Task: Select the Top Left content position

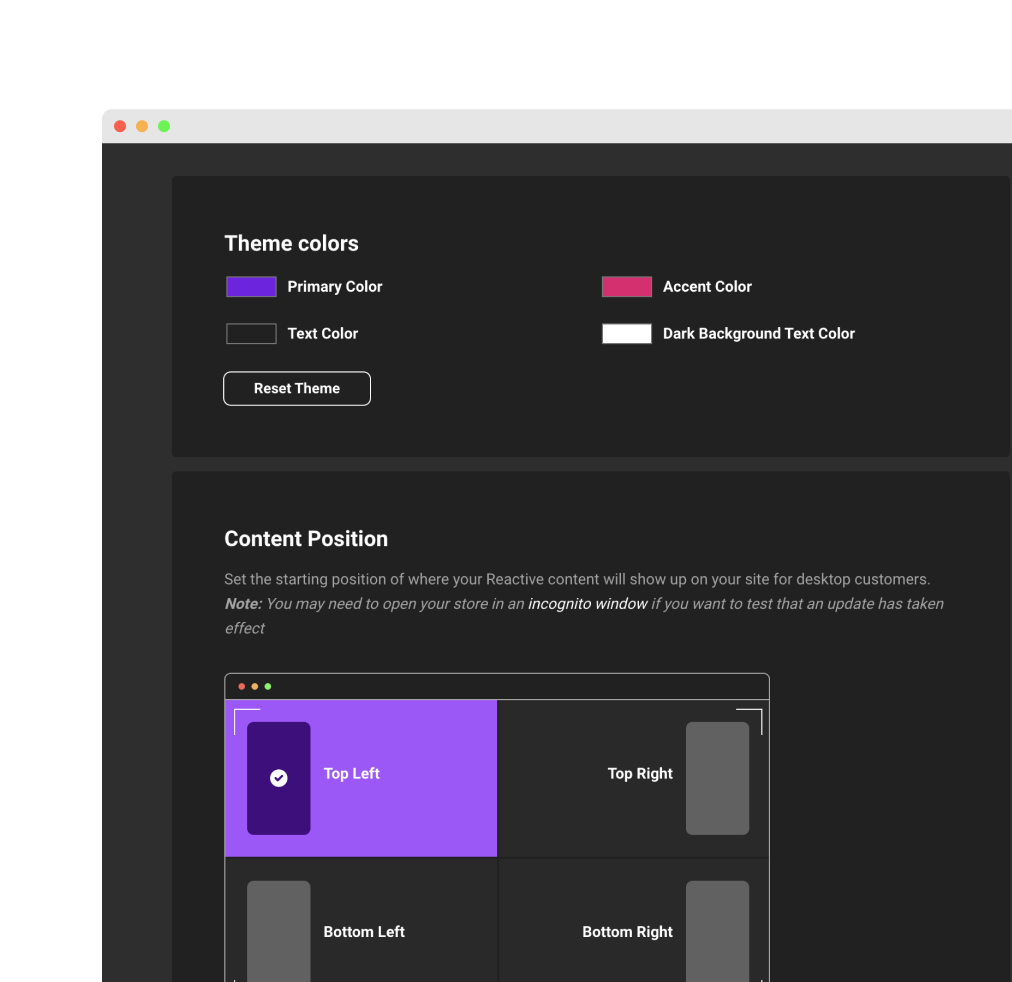Action: point(361,778)
